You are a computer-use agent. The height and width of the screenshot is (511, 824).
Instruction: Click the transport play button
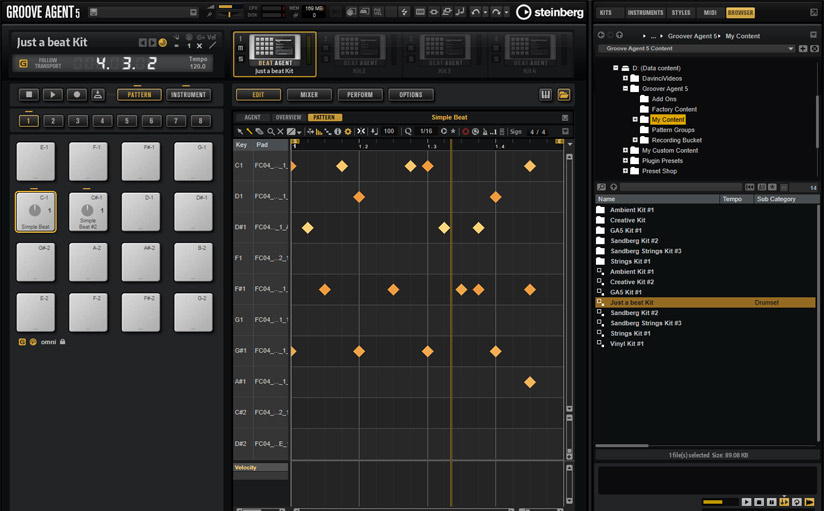tap(53, 95)
